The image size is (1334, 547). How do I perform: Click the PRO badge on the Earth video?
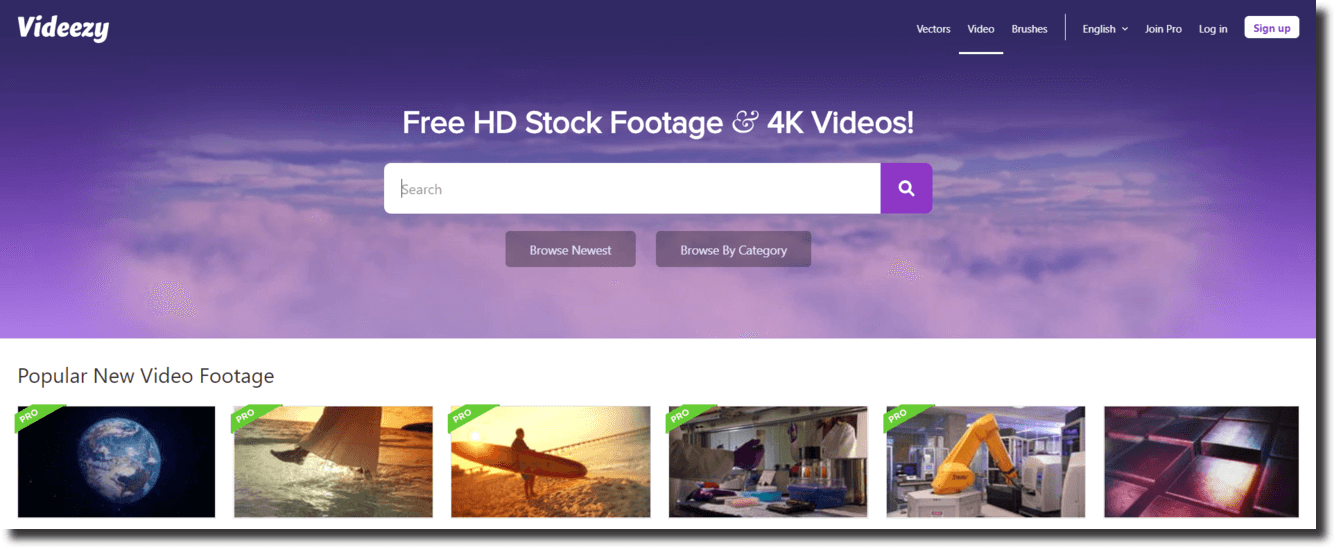click(x=35, y=416)
